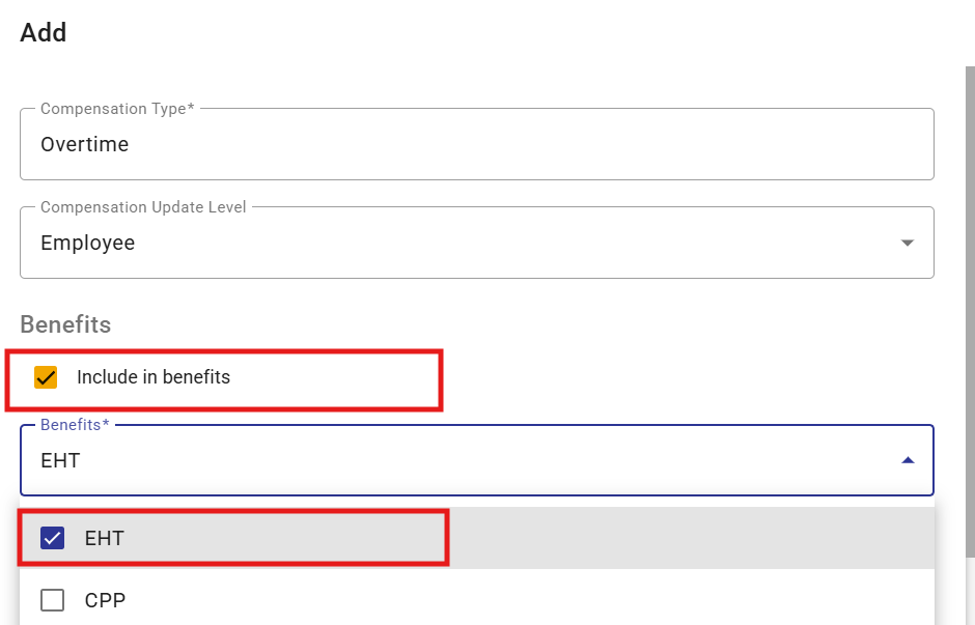Click the Employee selected value text
Screen dimensions: 975x625
click(88, 243)
